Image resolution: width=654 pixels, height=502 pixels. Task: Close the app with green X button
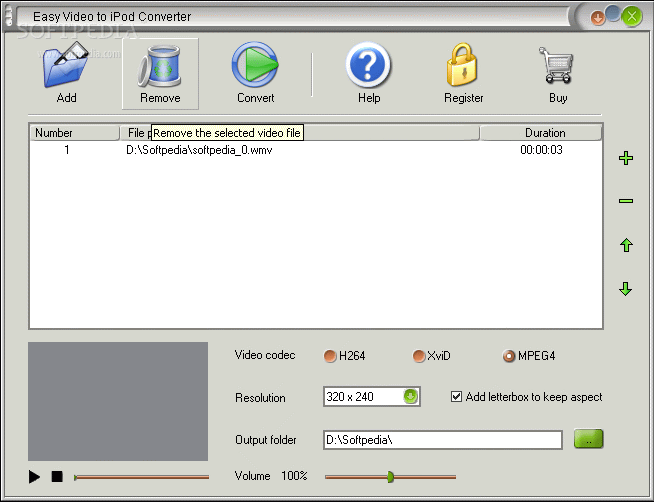click(632, 17)
